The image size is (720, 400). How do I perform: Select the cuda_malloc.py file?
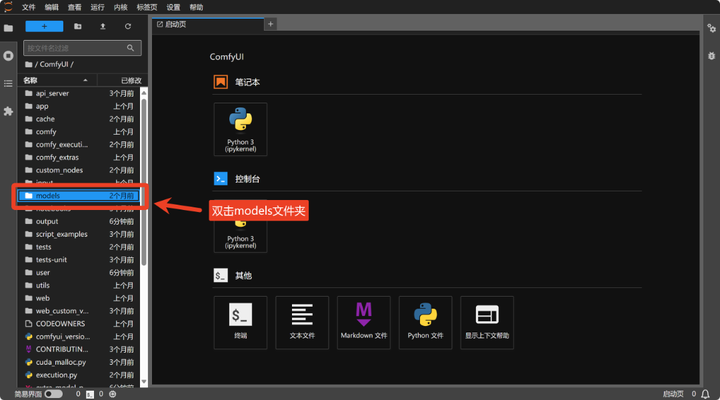pyautogui.click(x=79, y=362)
